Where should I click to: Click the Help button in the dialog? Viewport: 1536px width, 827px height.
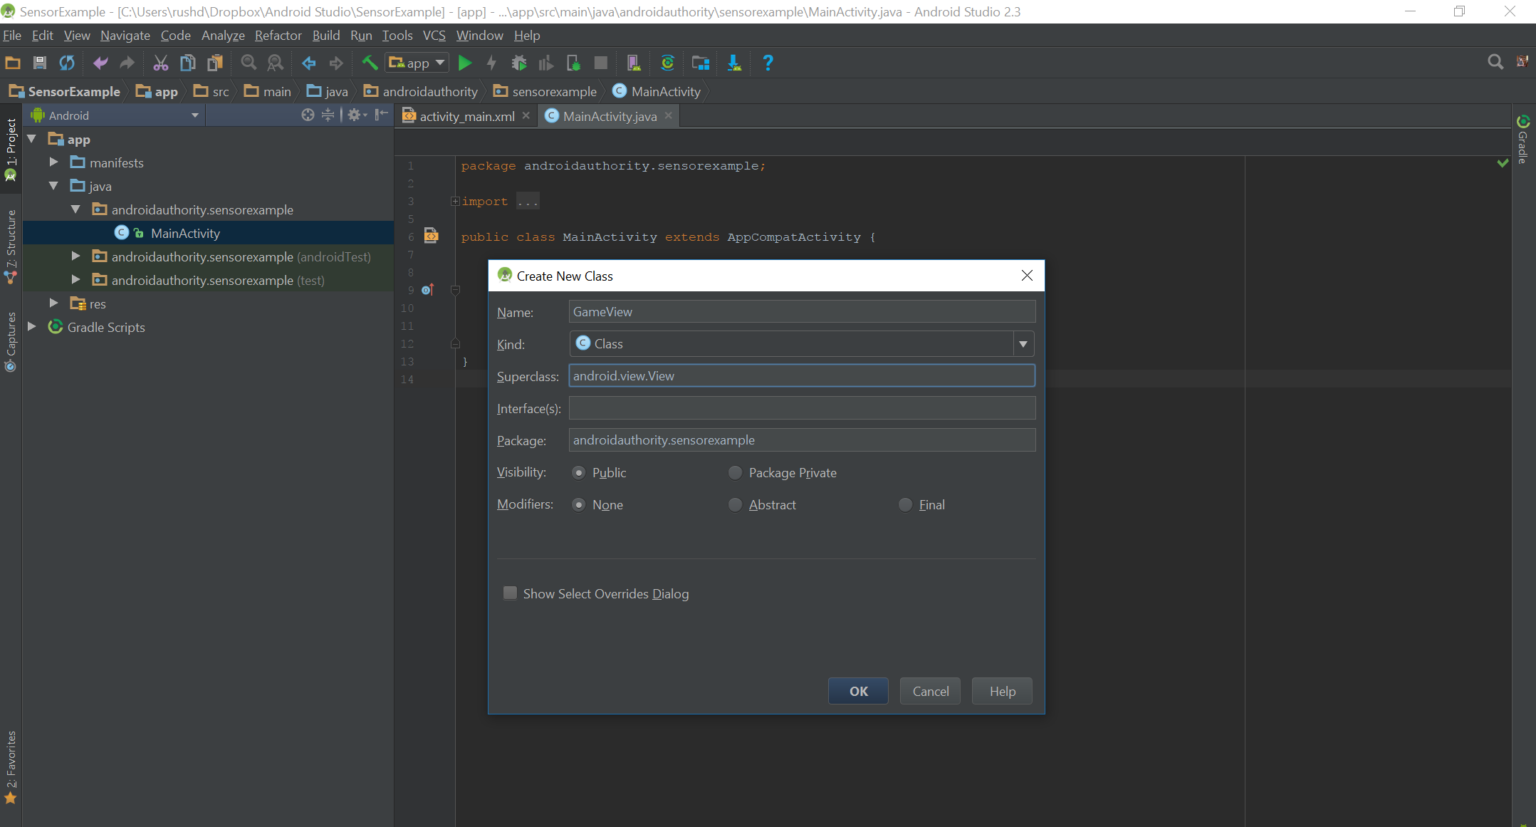coord(1001,691)
